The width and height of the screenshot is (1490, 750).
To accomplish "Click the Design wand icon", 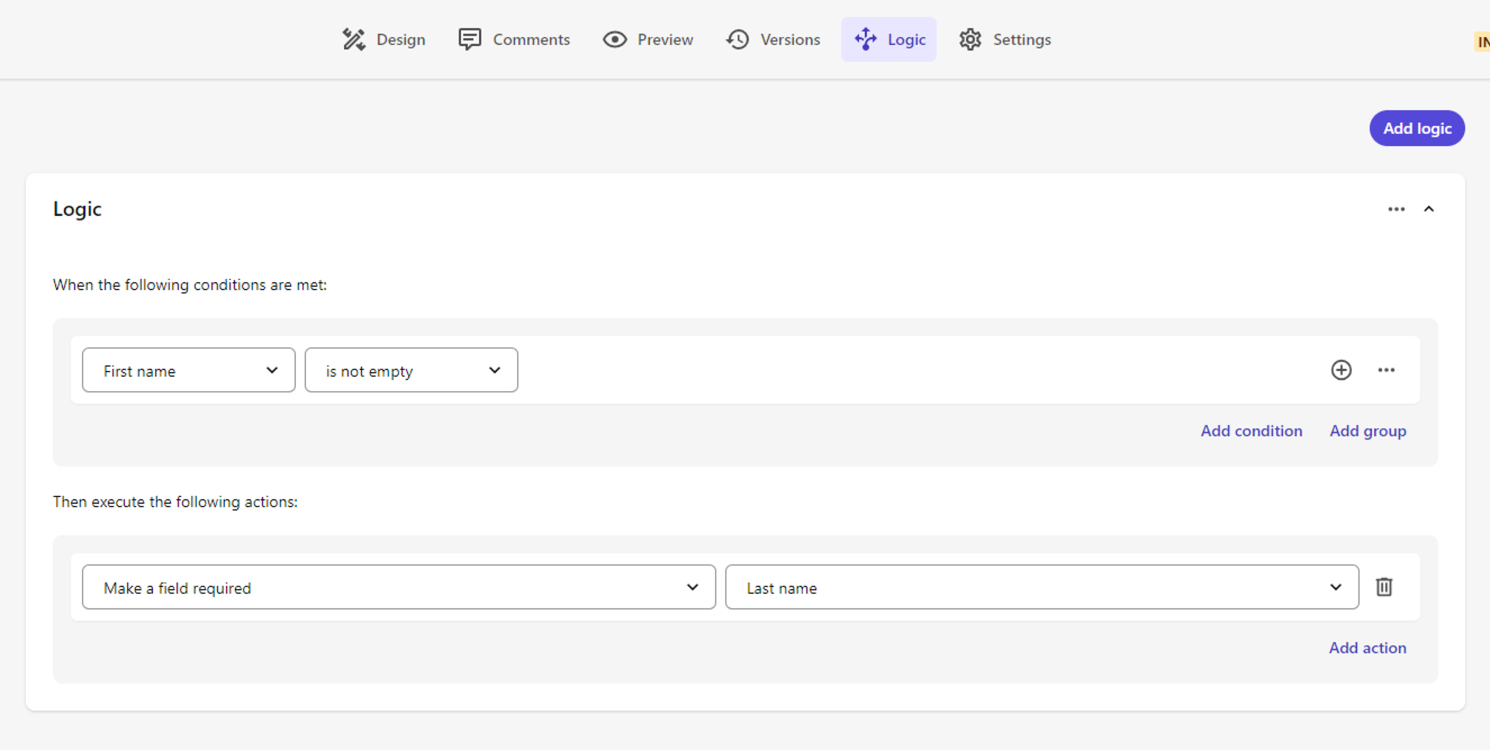I will click(354, 40).
